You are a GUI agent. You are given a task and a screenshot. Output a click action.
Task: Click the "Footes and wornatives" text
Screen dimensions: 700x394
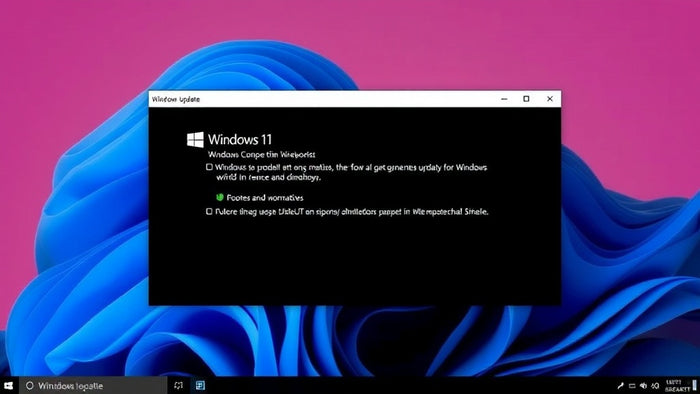(265, 198)
